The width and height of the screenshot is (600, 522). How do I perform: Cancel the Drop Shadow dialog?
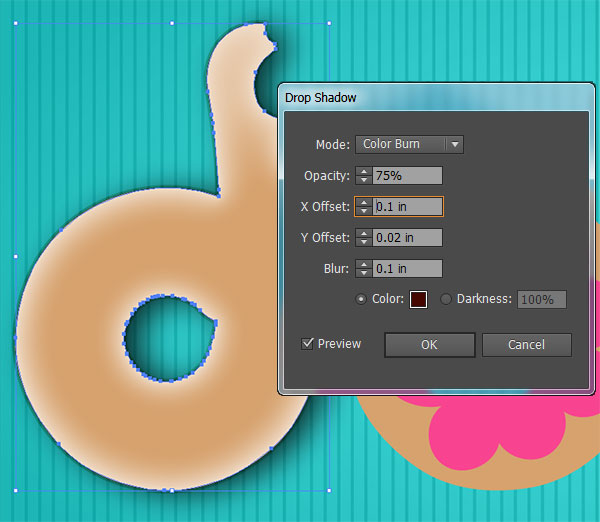click(527, 345)
